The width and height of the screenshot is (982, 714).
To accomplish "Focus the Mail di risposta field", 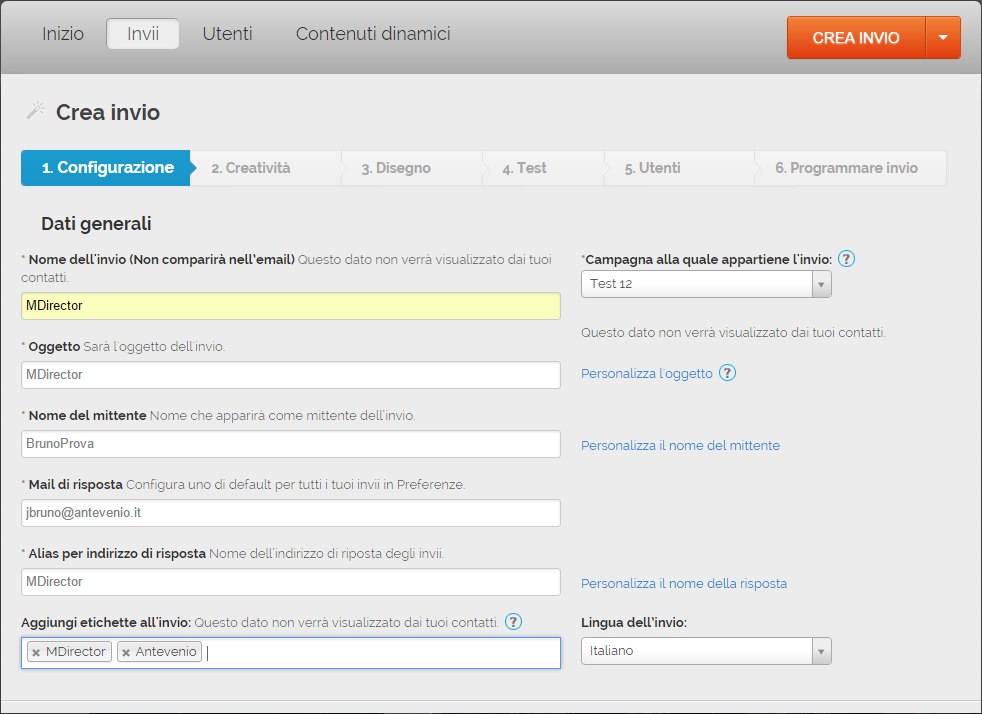I will pos(290,513).
